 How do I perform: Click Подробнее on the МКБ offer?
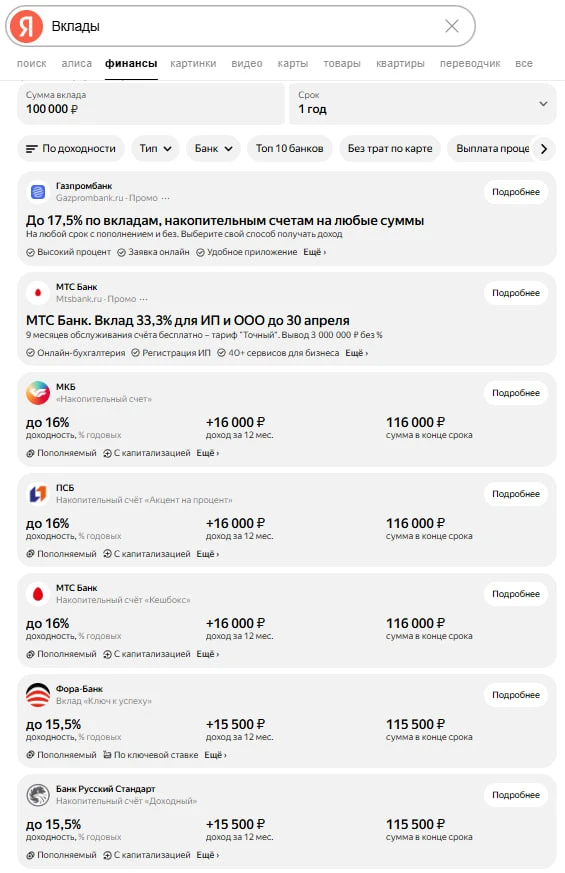click(x=516, y=393)
